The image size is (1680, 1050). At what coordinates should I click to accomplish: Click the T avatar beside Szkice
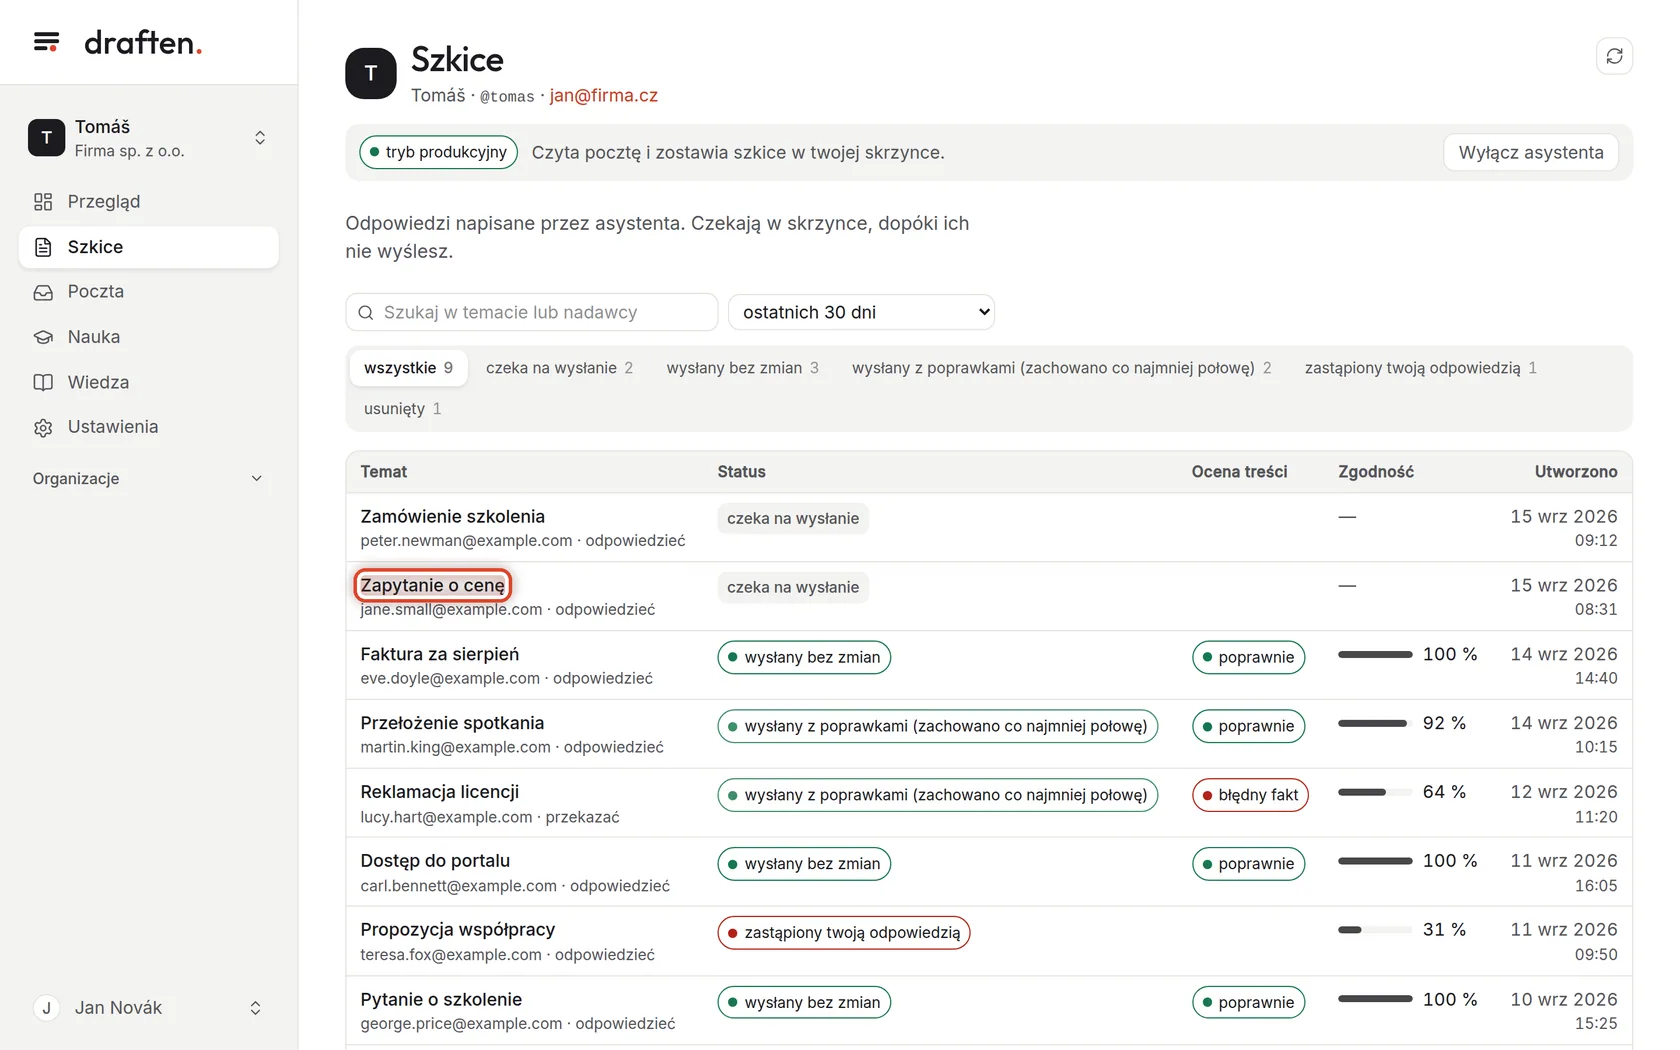click(x=371, y=73)
